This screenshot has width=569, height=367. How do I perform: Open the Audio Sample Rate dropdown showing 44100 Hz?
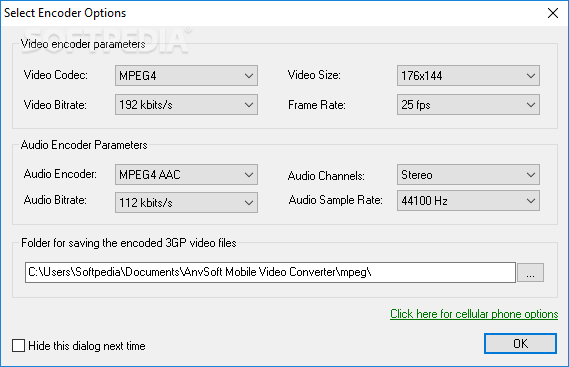[468, 200]
